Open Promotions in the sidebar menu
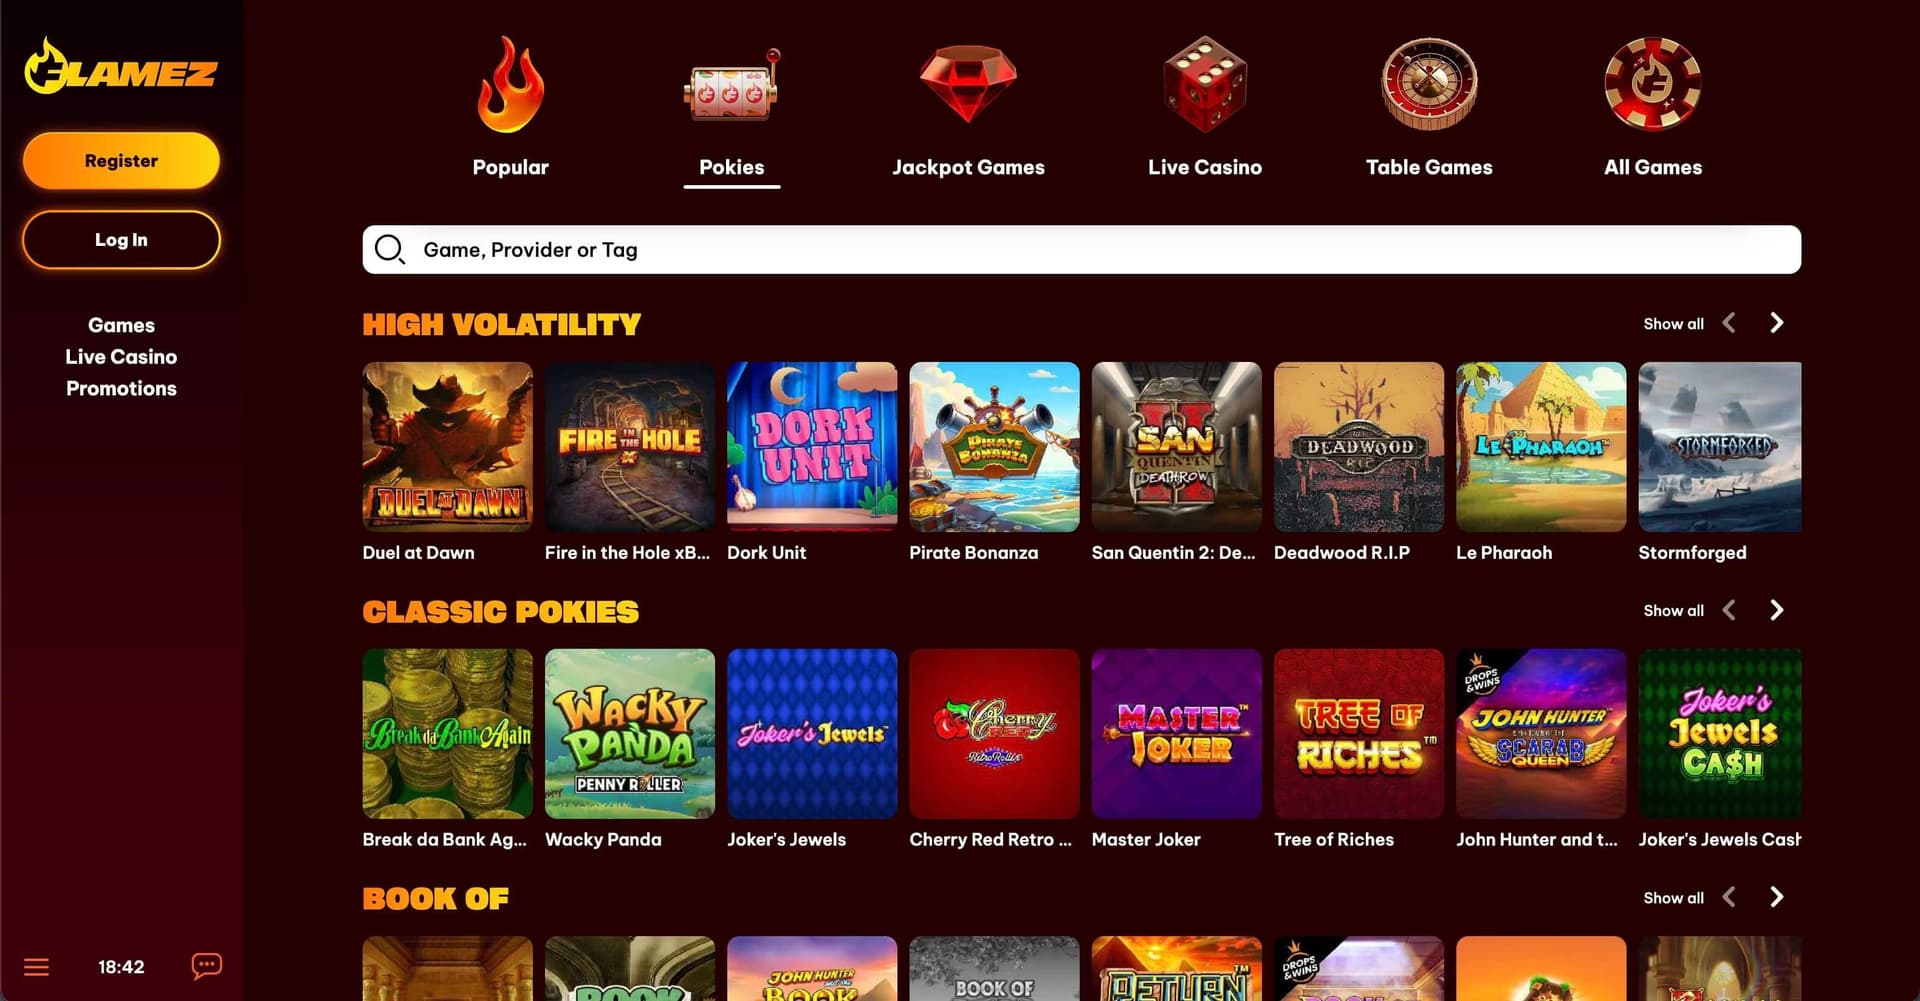This screenshot has height=1001, width=1920. 121,388
